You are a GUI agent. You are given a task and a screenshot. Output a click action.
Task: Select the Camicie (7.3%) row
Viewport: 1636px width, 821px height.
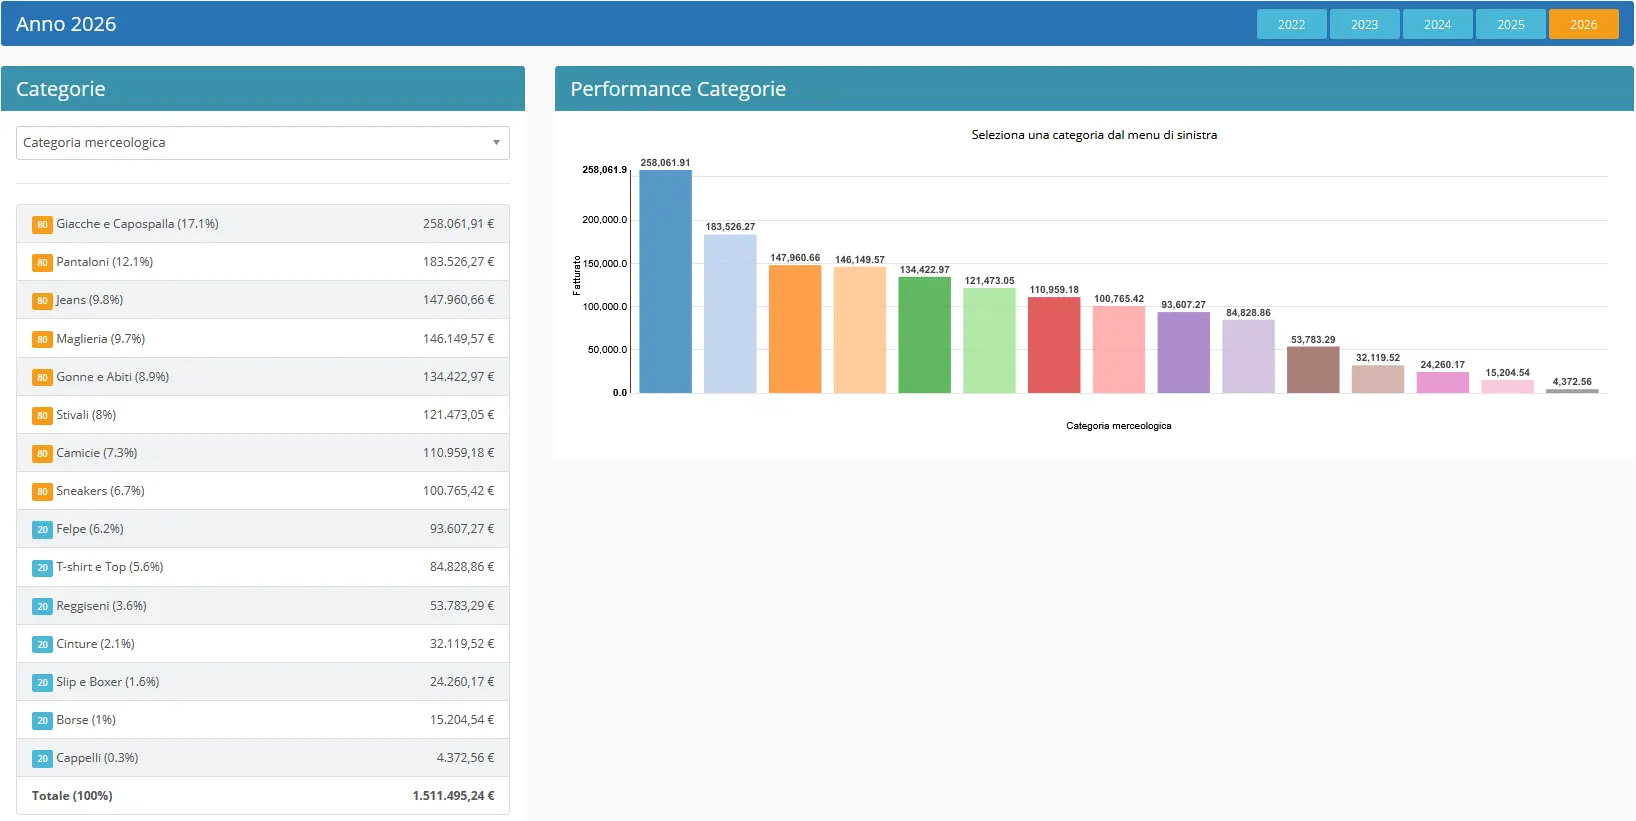click(x=263, y=453)
